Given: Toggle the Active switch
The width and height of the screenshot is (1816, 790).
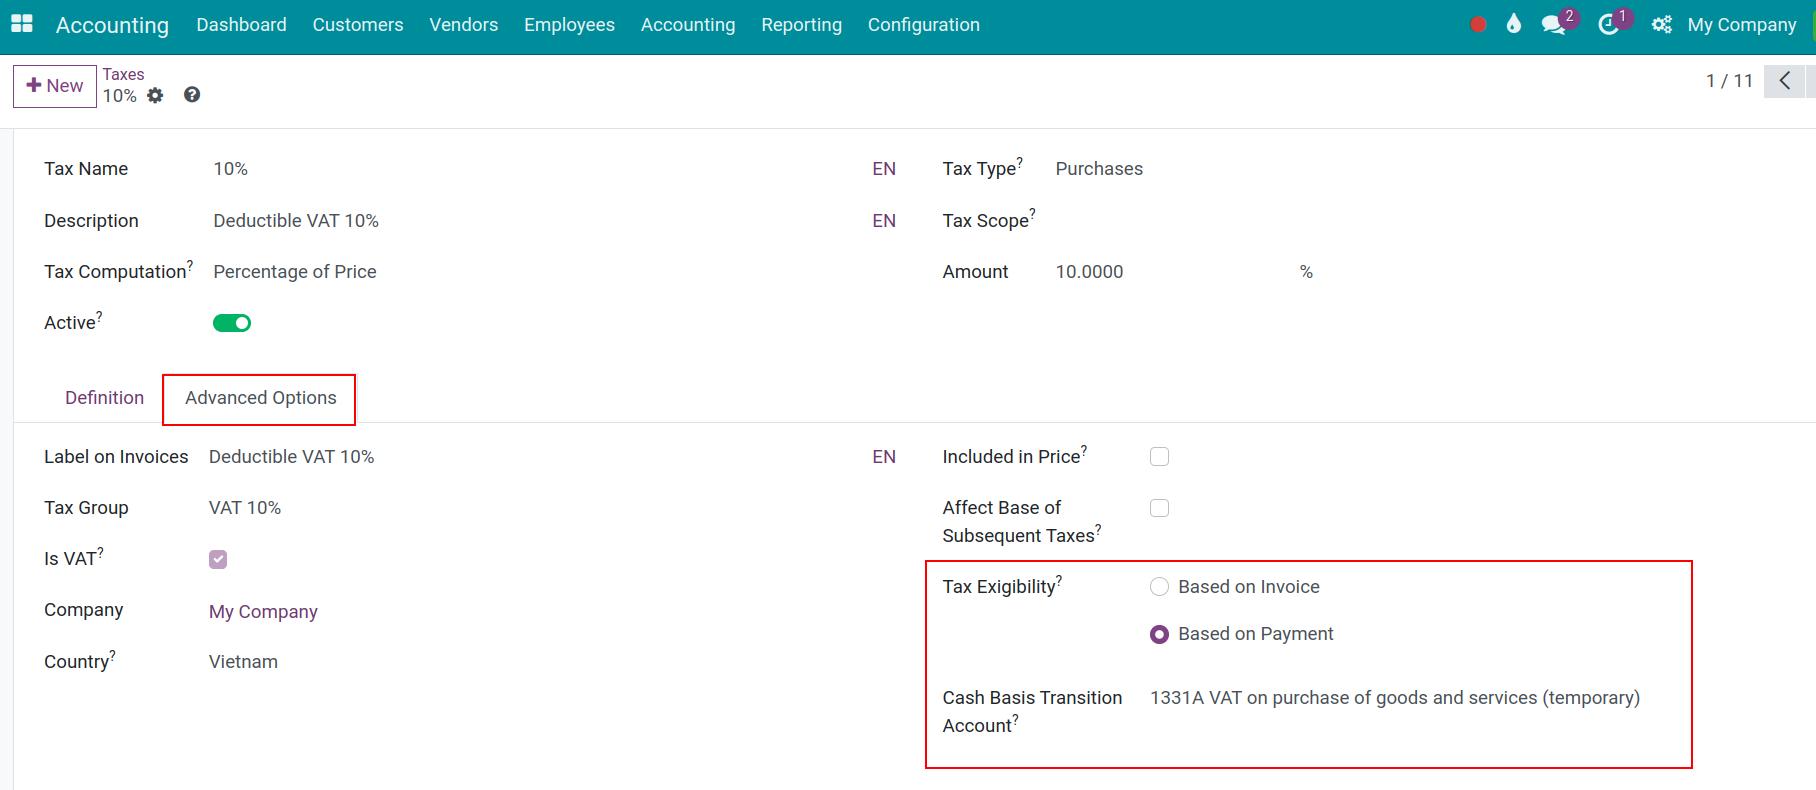Looking at the screenshot, I should 232,323.
